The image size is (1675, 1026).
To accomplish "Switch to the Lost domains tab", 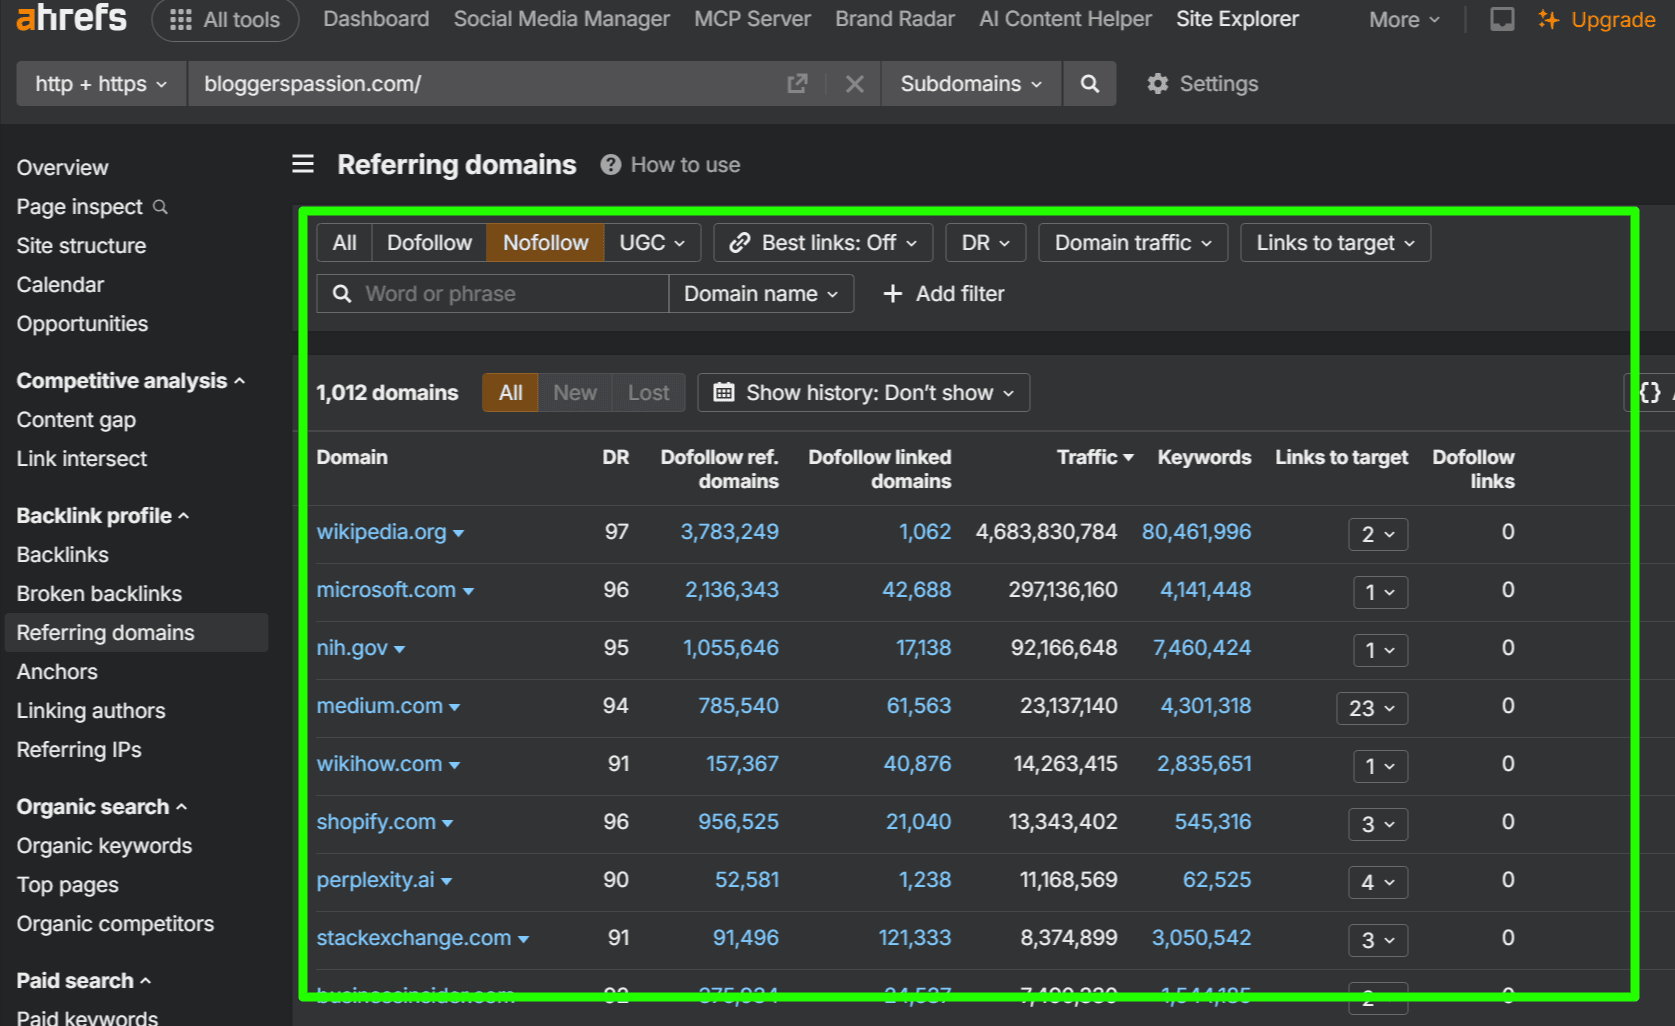I will pos(648,392).
